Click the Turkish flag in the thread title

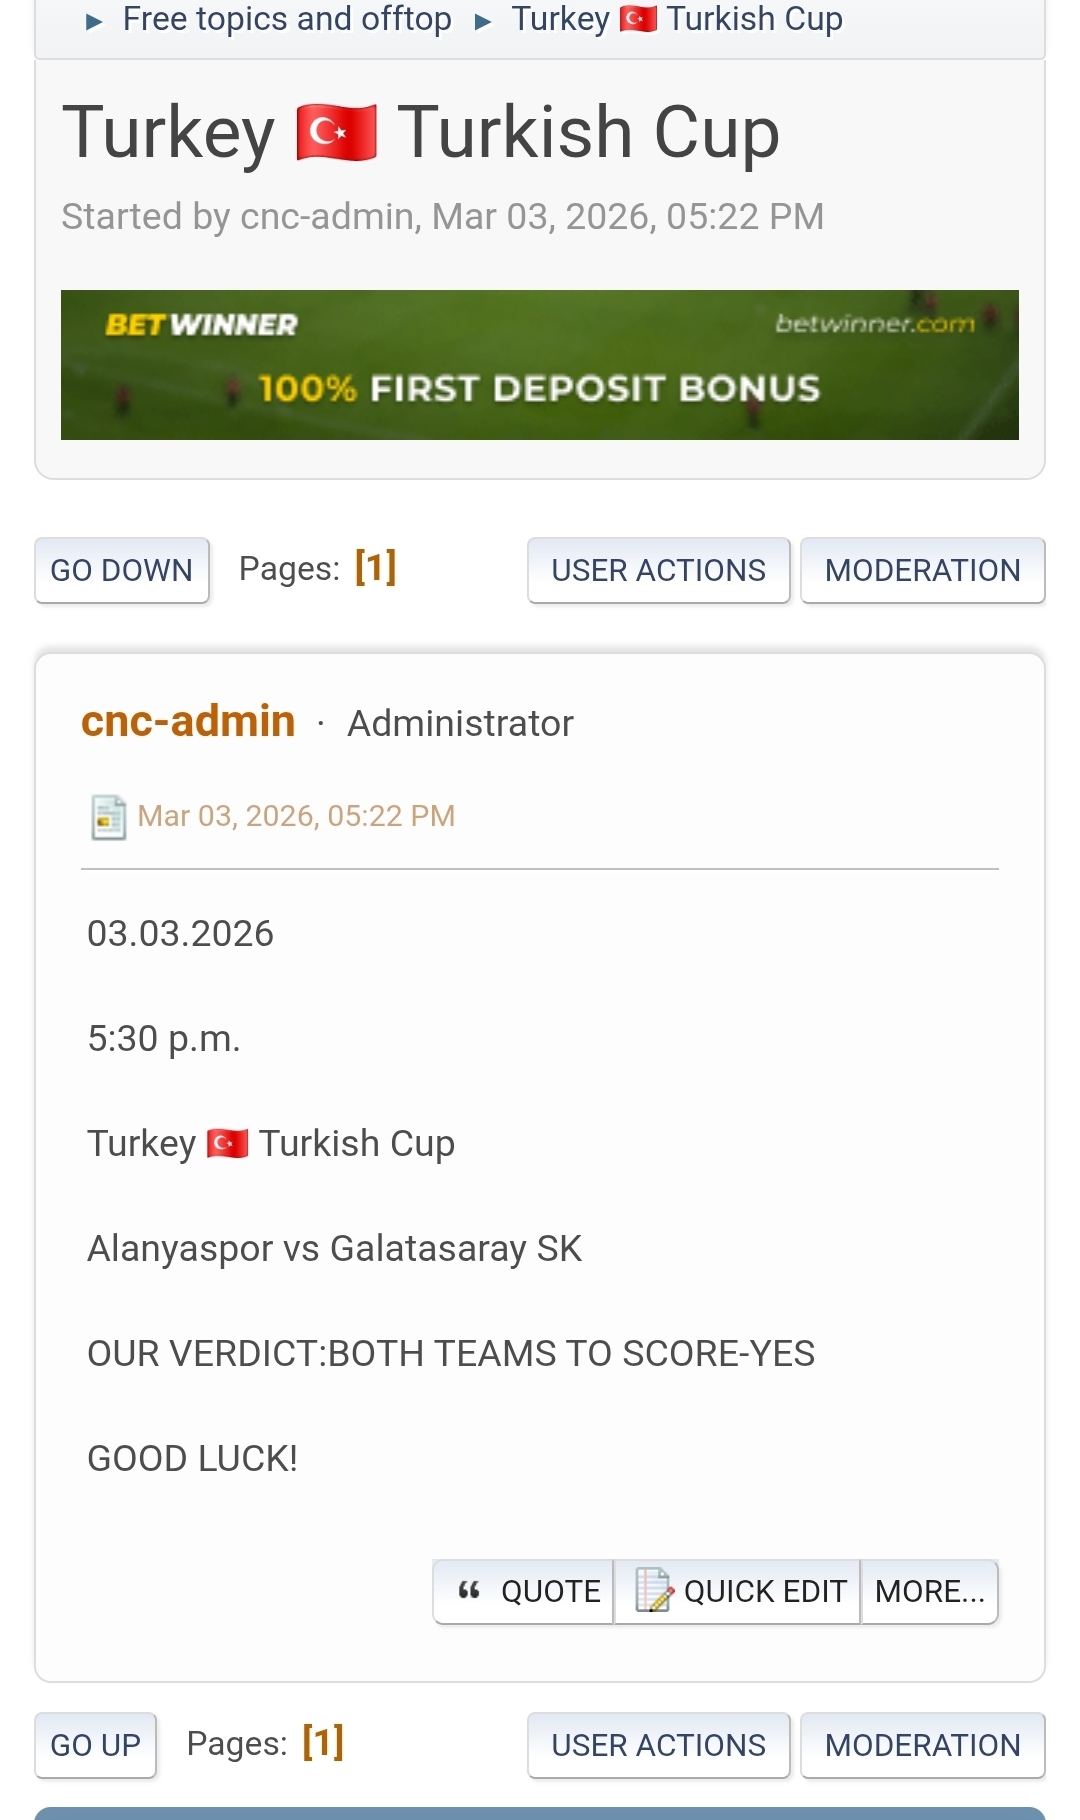(337, 133)
